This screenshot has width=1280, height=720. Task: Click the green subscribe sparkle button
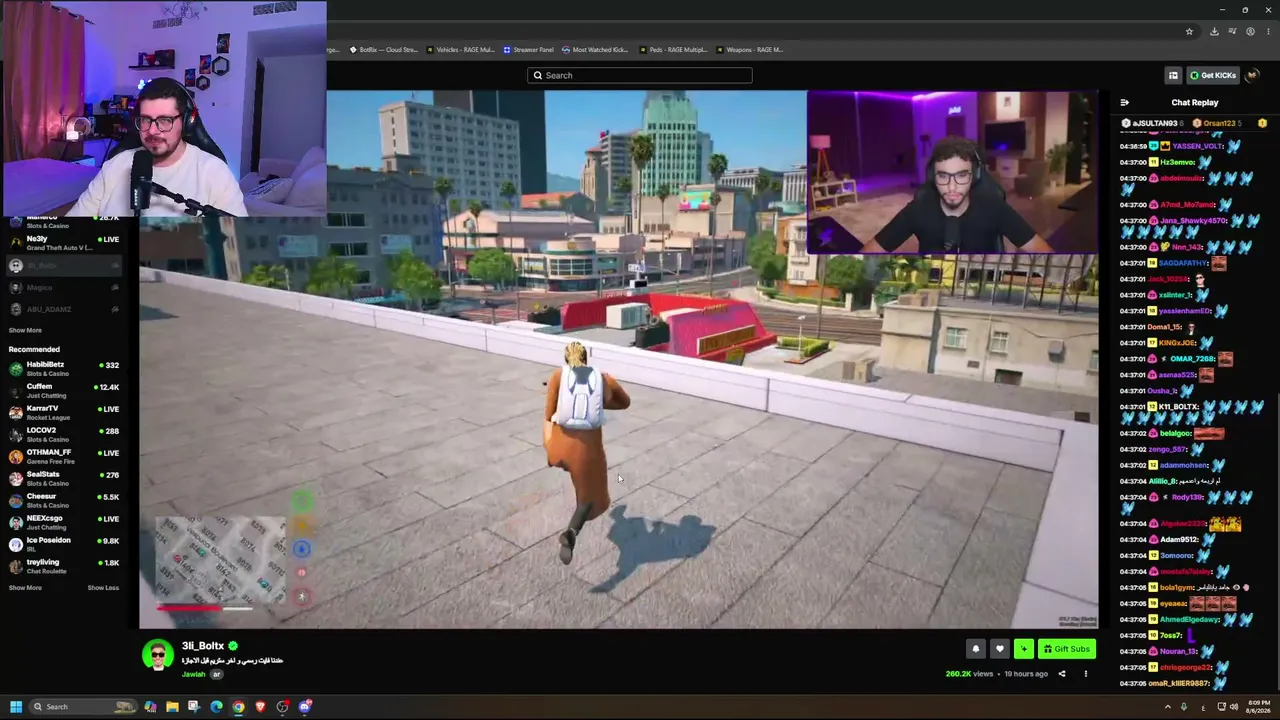[1023, 649]
